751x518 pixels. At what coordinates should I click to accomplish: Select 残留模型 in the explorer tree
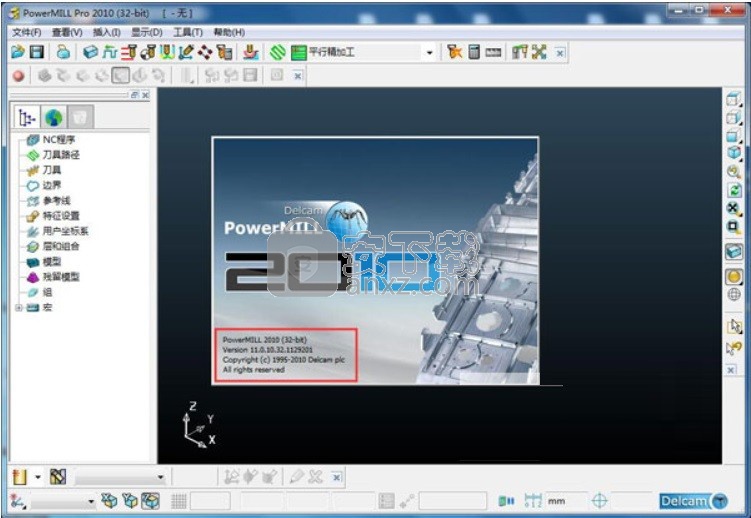pyautogui.click(x=61, y=277)
